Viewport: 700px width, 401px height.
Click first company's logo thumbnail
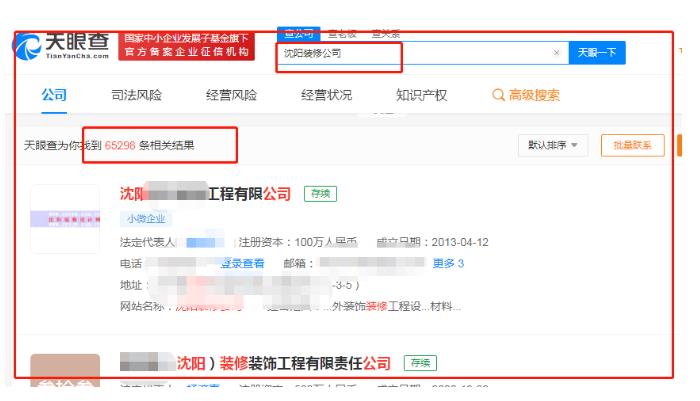pos(65,219)
